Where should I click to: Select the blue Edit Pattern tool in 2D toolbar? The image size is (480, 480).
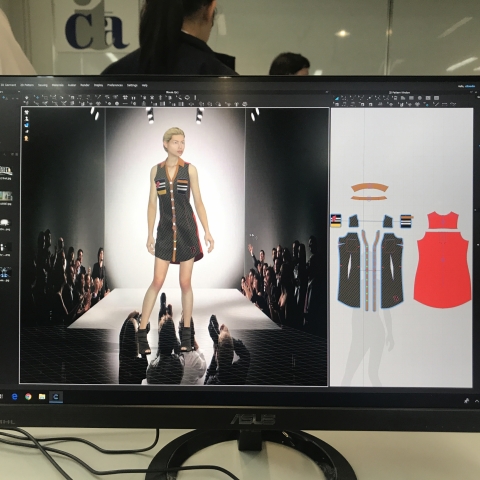[x=337, y=98]
